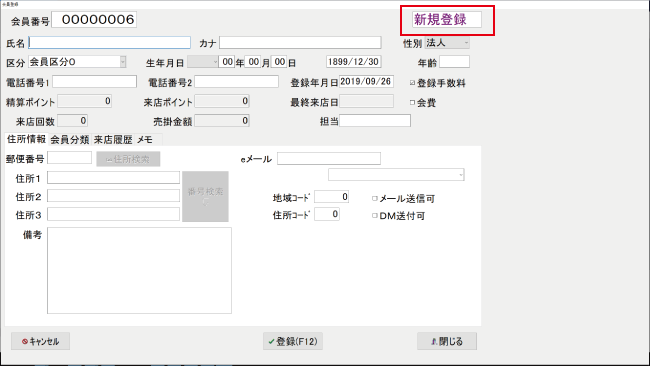Screen dimensions: 650x366
Task: Click the 年齢 age field
Action: coord(454,62)
